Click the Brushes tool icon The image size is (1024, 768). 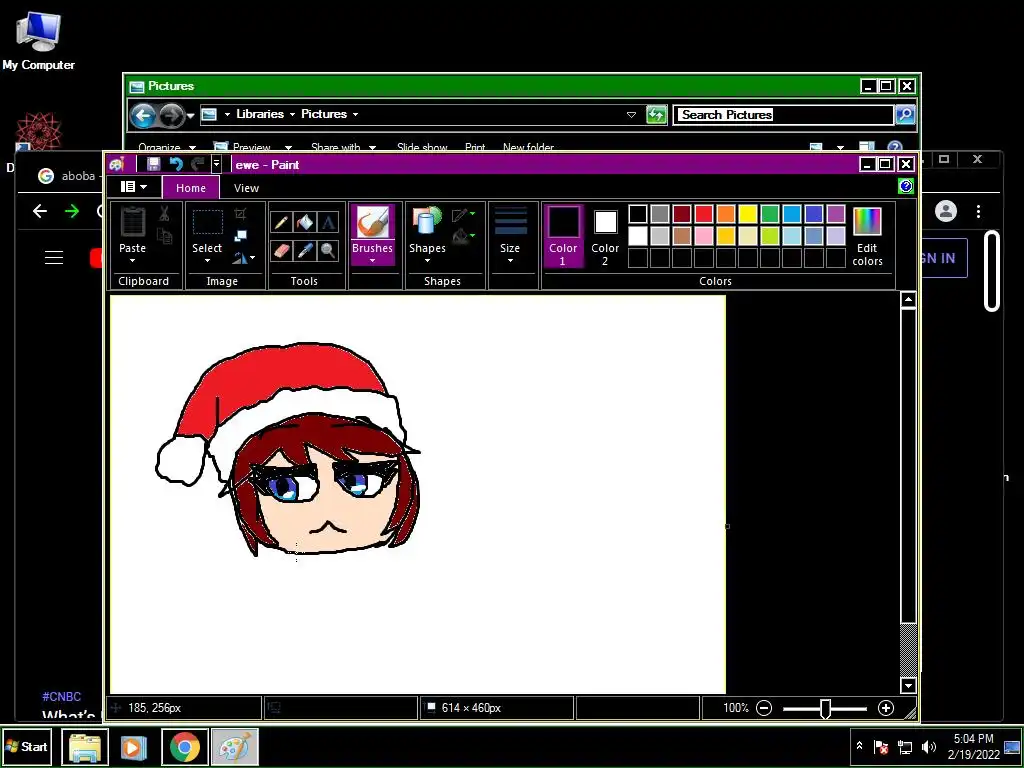click(x=372, y=223)
